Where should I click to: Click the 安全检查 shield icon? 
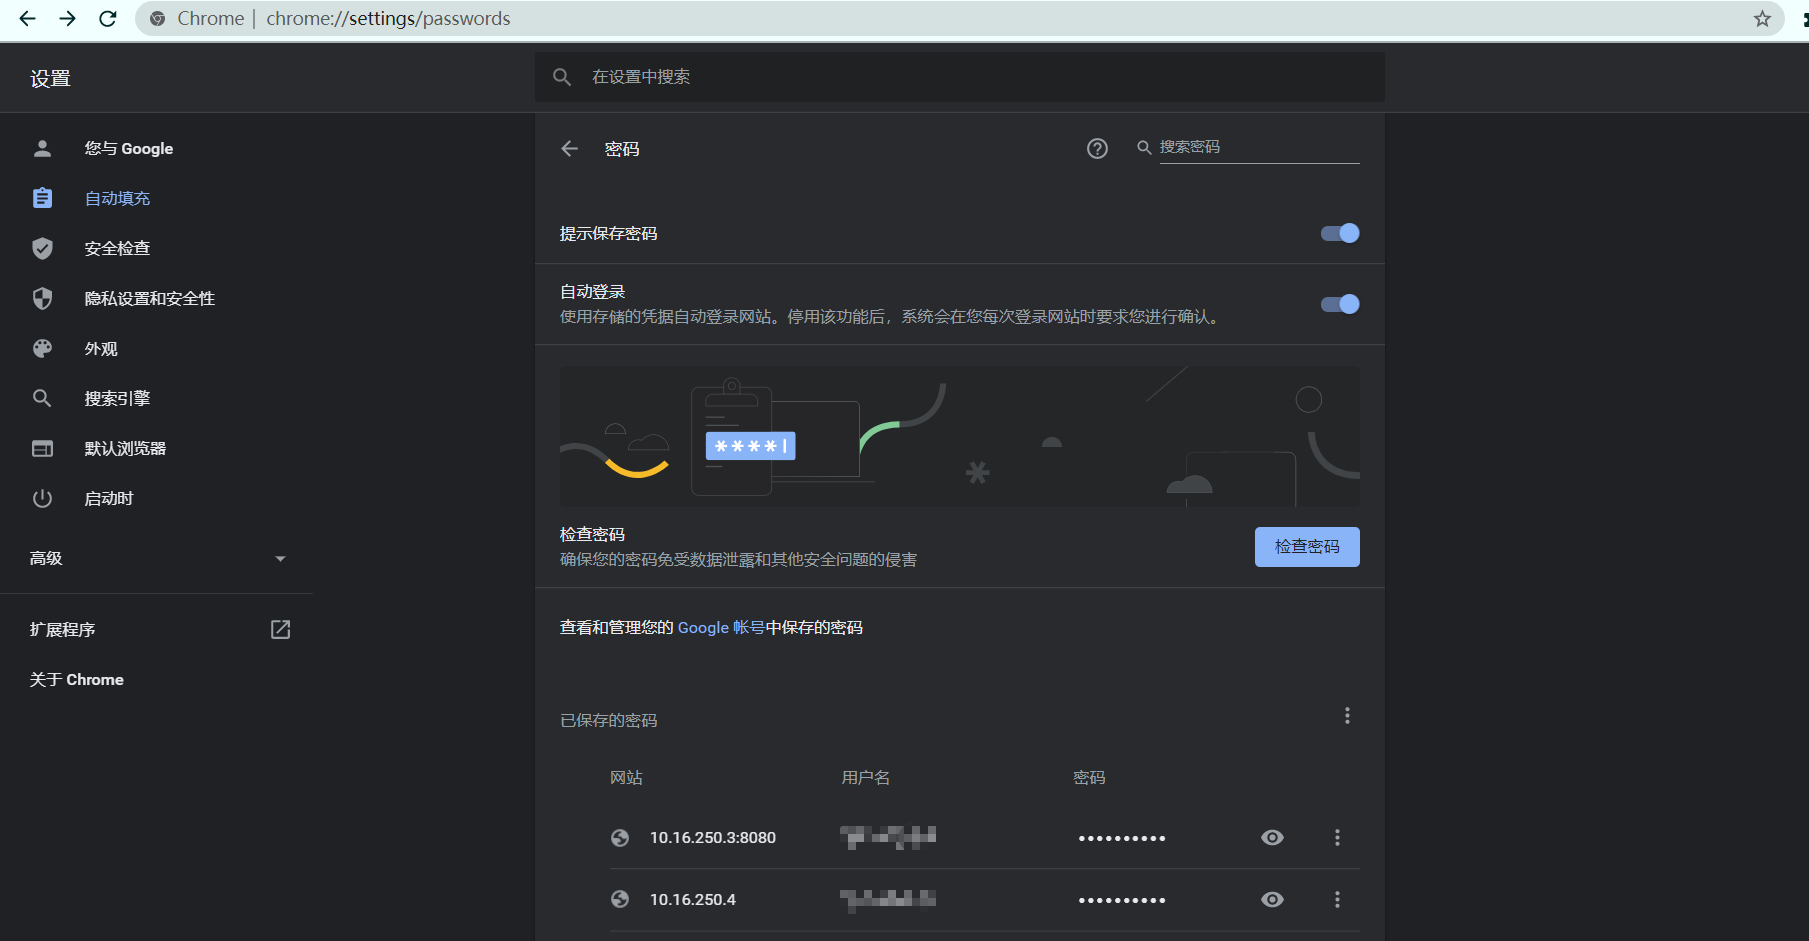pyautogui.click(x=42, y=248)
